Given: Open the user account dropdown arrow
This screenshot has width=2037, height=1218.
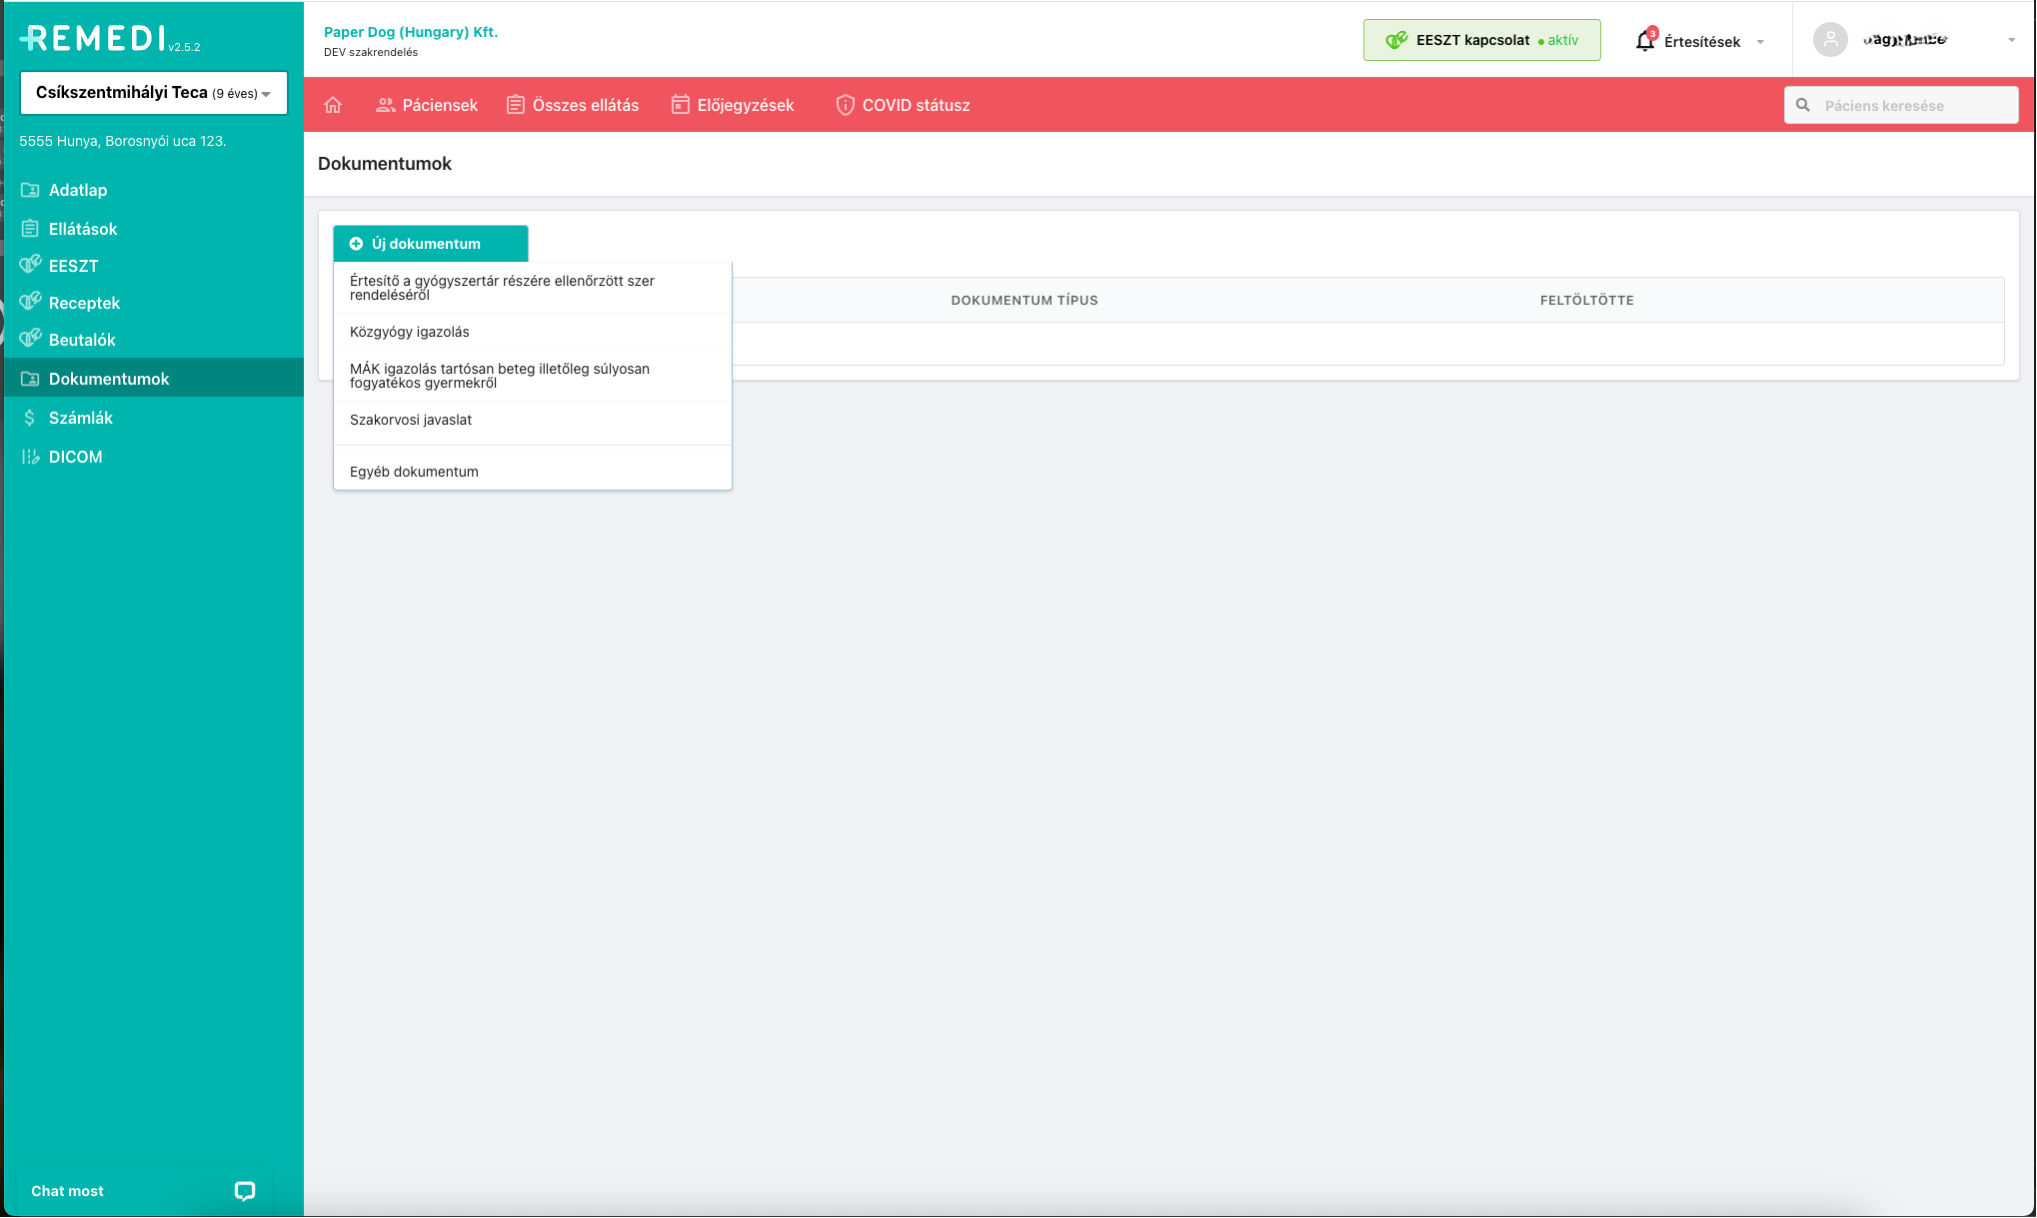Looking at the screenshot, I should coord(2011,40).
